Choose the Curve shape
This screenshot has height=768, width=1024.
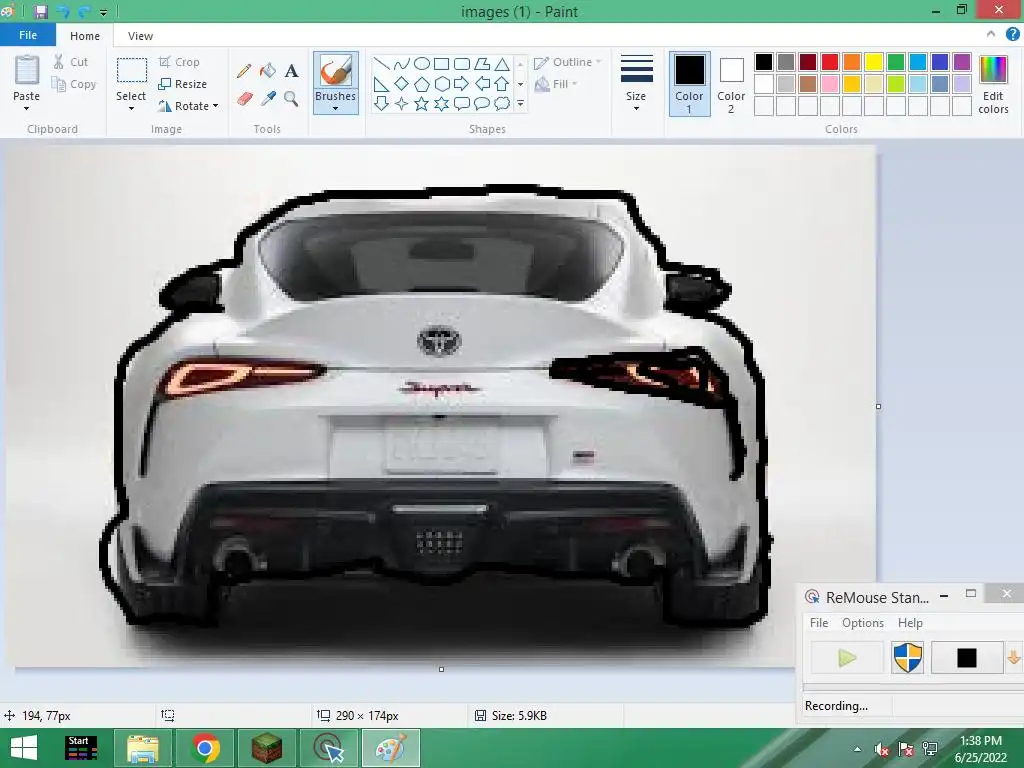click(x=402, y=63)
